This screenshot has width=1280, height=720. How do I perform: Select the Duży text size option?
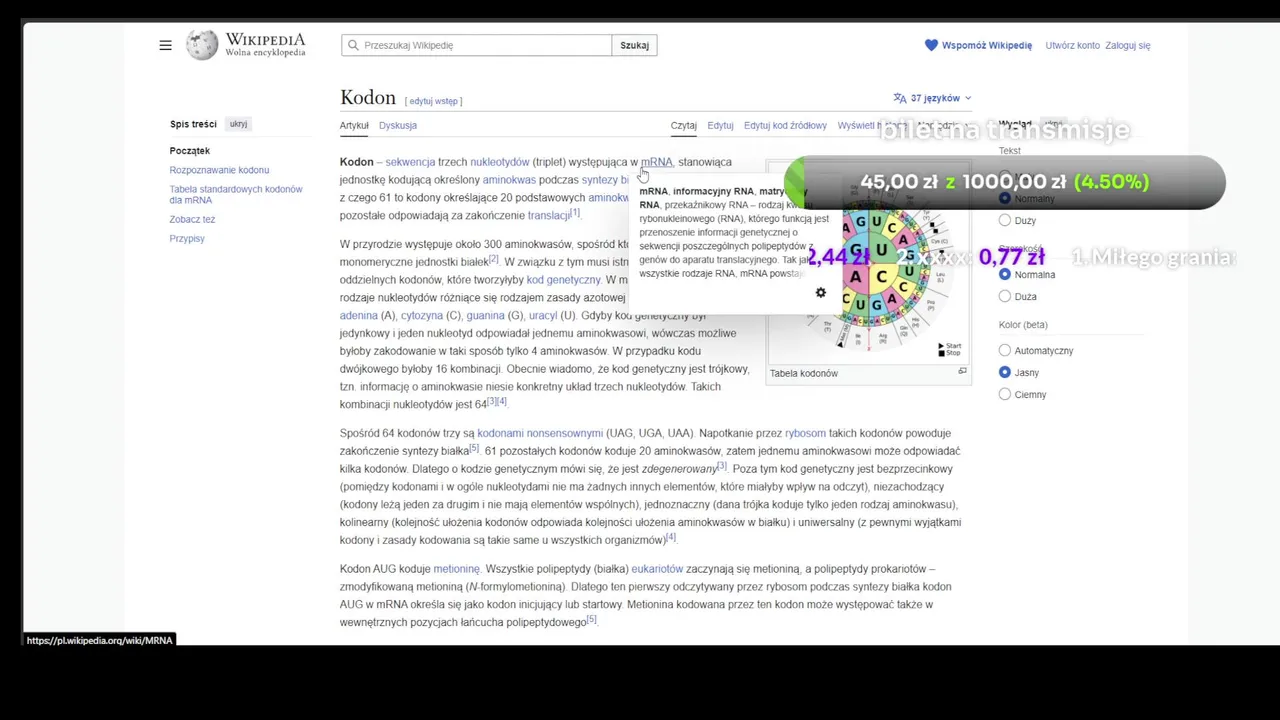coord(1005,220)
